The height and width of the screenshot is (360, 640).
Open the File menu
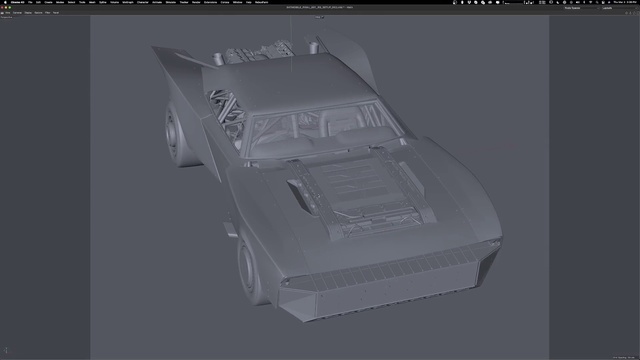click(x=30, y=2)
